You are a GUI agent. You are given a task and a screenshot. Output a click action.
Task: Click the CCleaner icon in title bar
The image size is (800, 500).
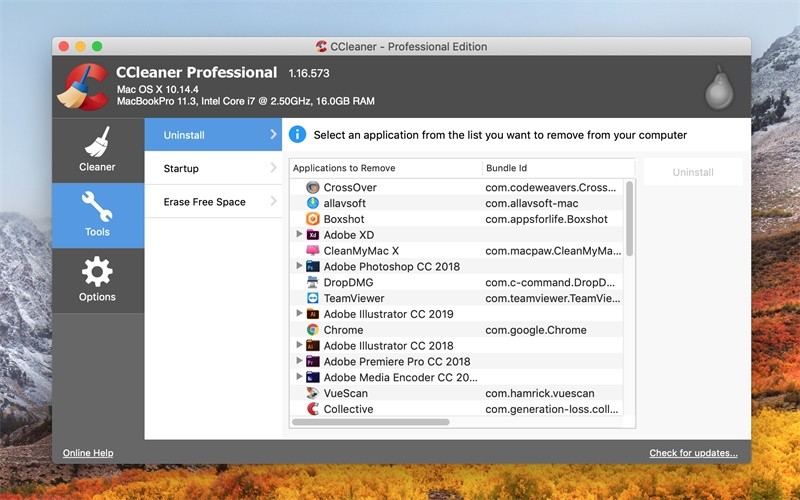(x=321, y=46)
